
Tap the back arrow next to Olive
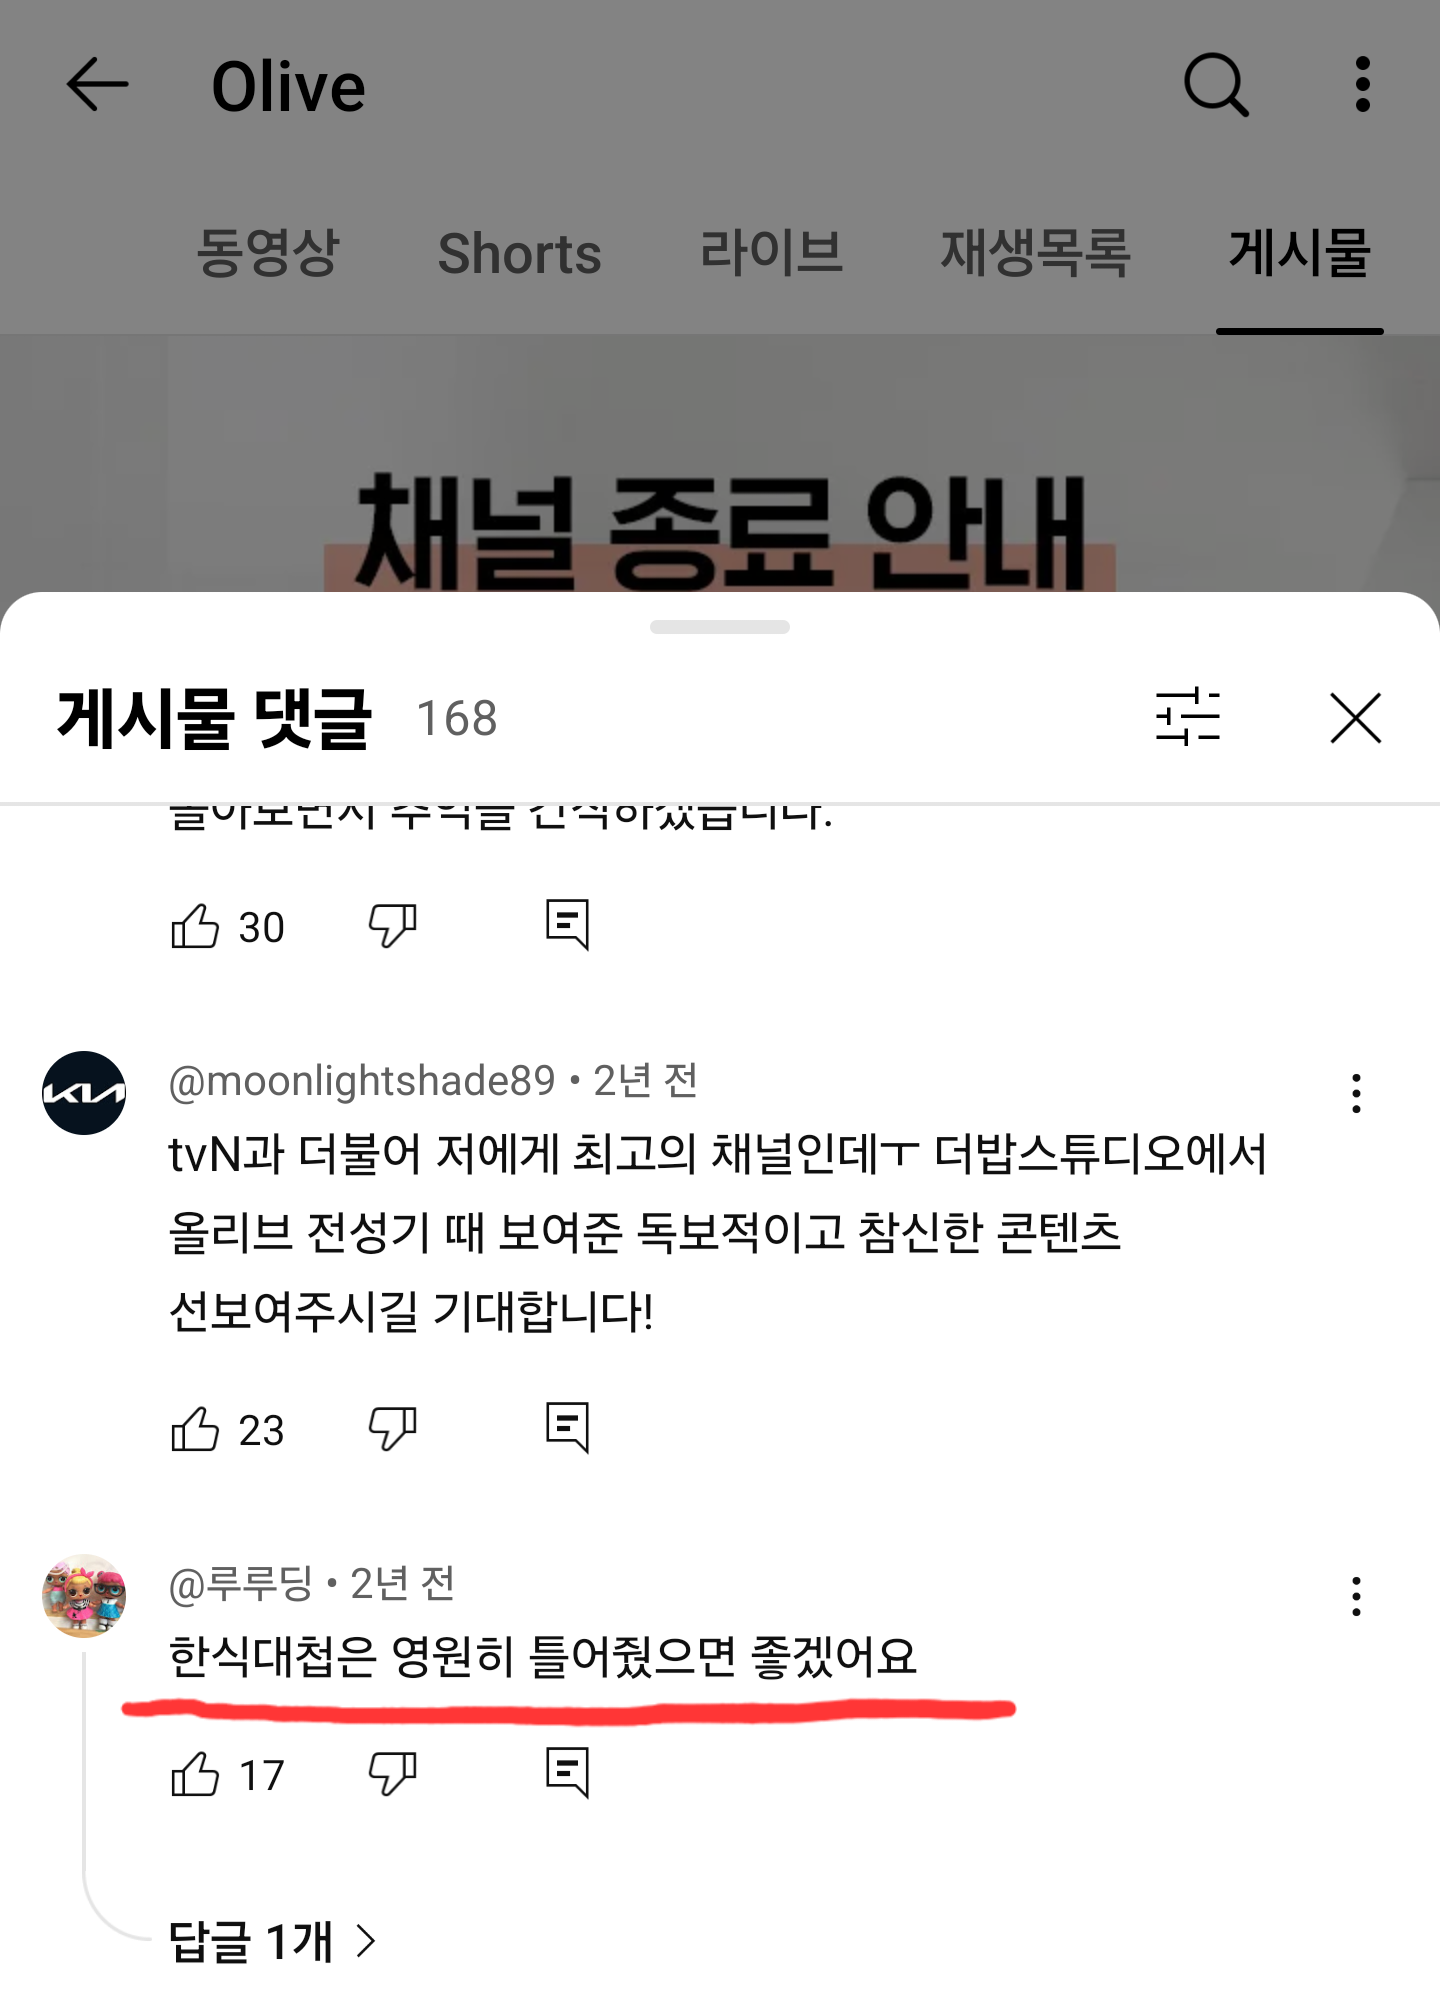[x=97, y=84]
